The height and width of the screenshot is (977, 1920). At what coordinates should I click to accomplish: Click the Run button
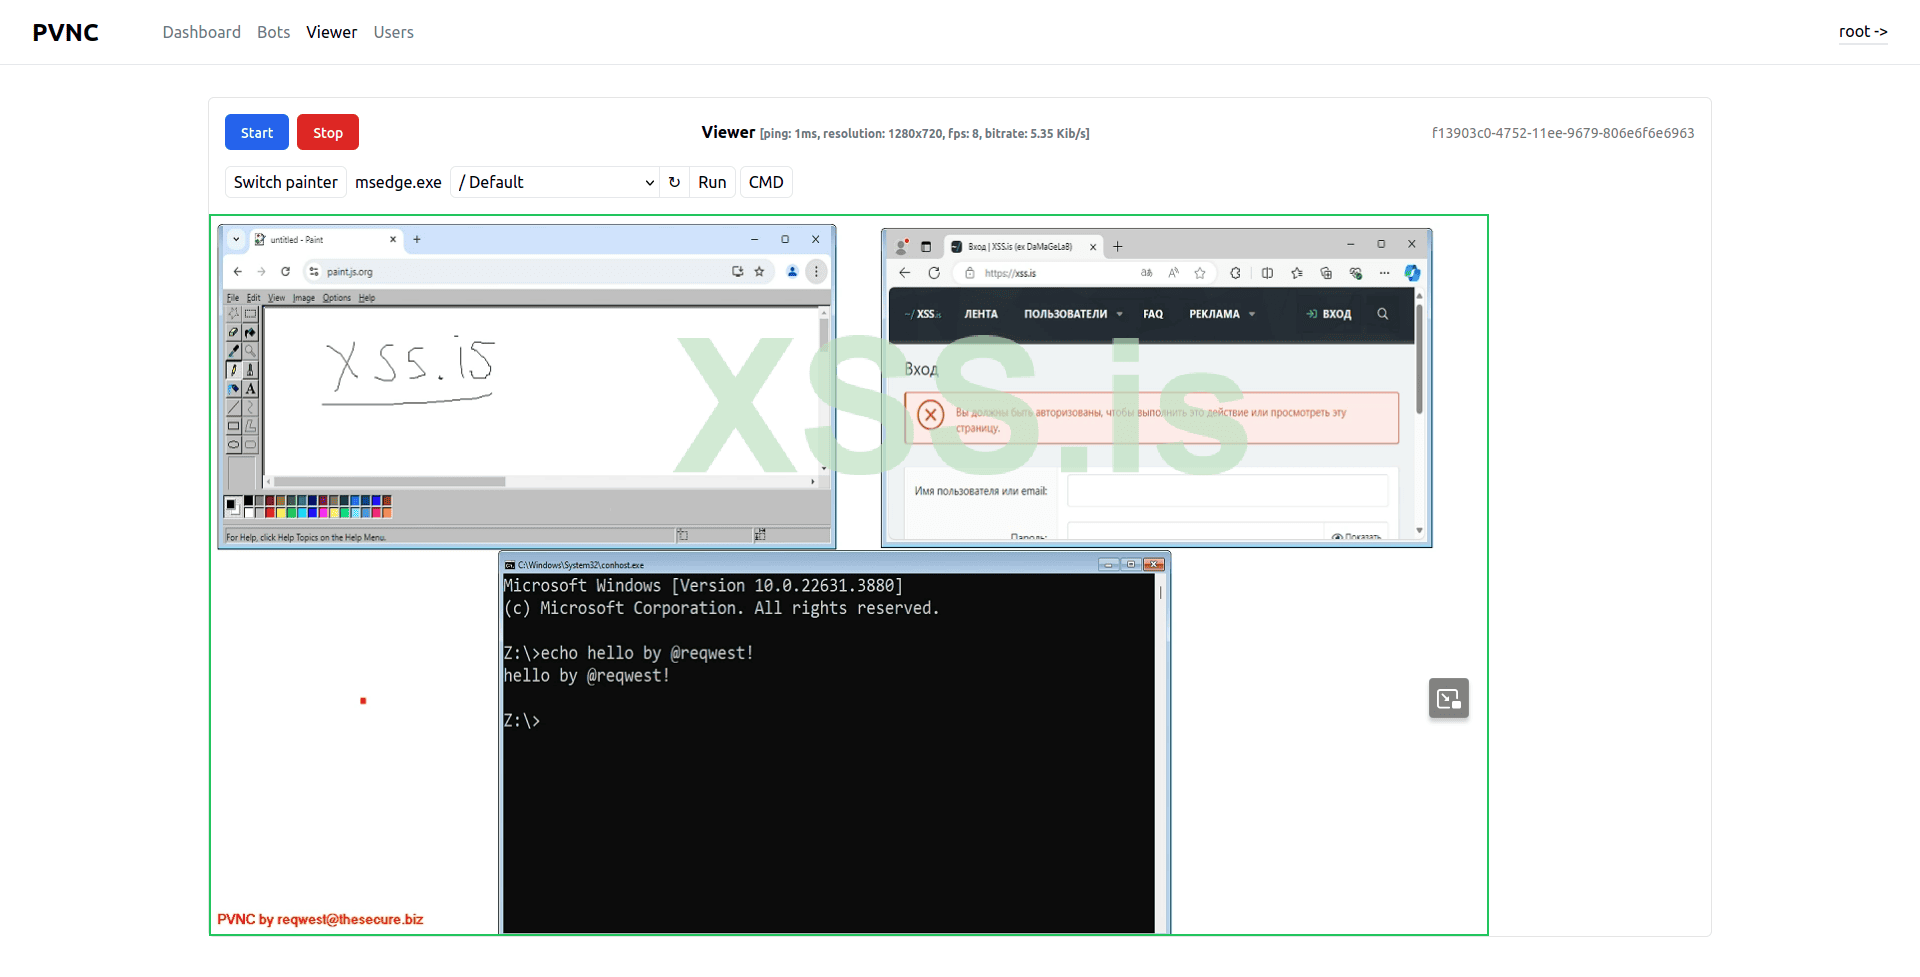point(712,182)
